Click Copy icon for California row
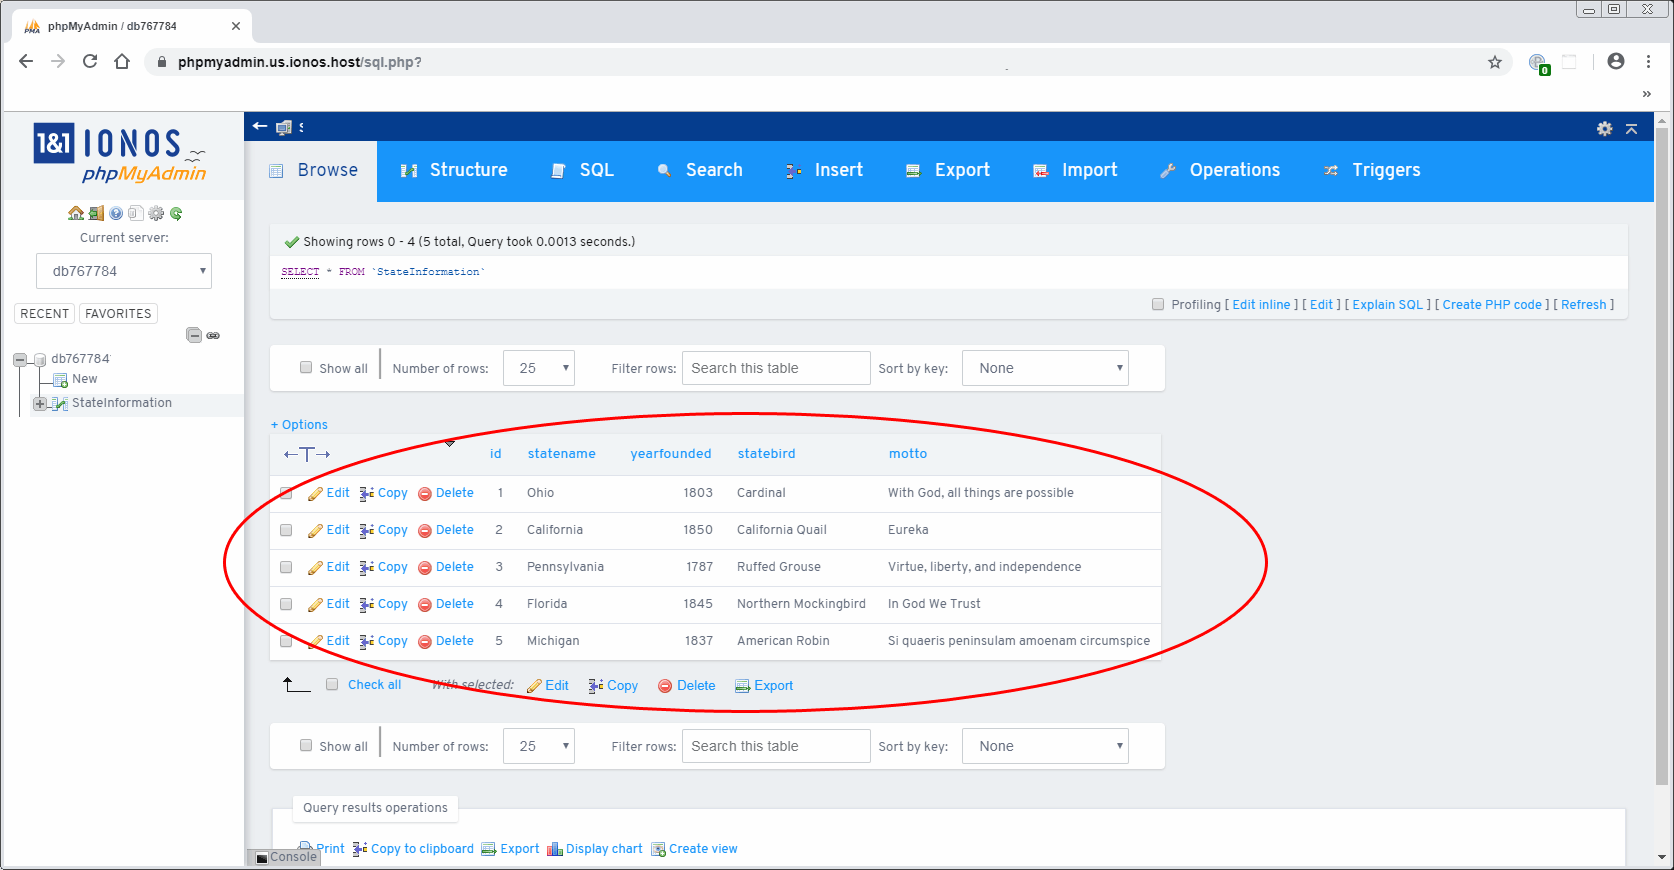 click(x=367, y=530)
